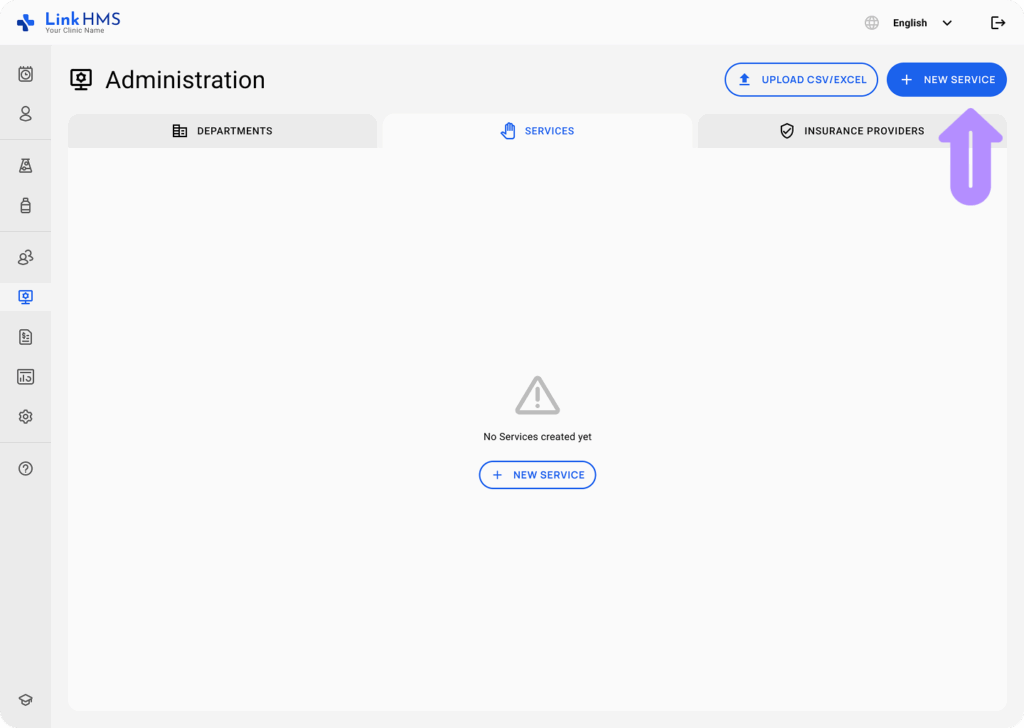Open the appointments calendar sidebar icon

click(x=25, y=74)
